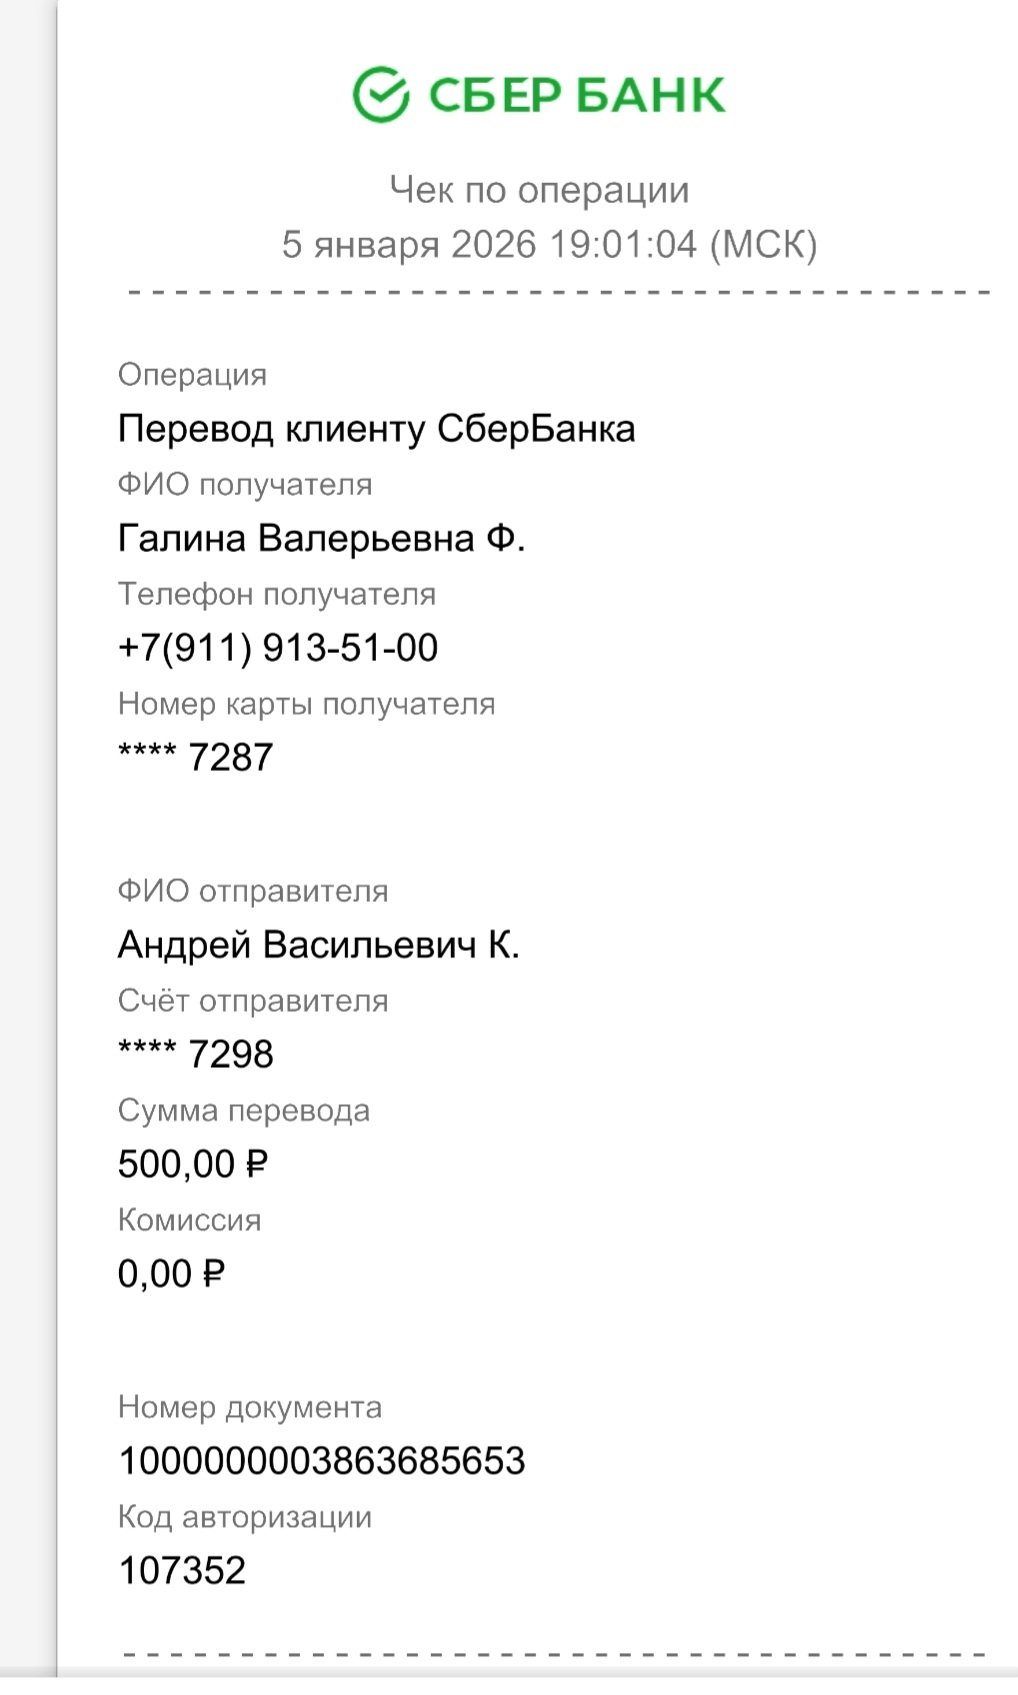The width and height of the screenshot is (1018, 1695).
Task: Select the Чек по операции heading
Action: click(x=539, y=190)
